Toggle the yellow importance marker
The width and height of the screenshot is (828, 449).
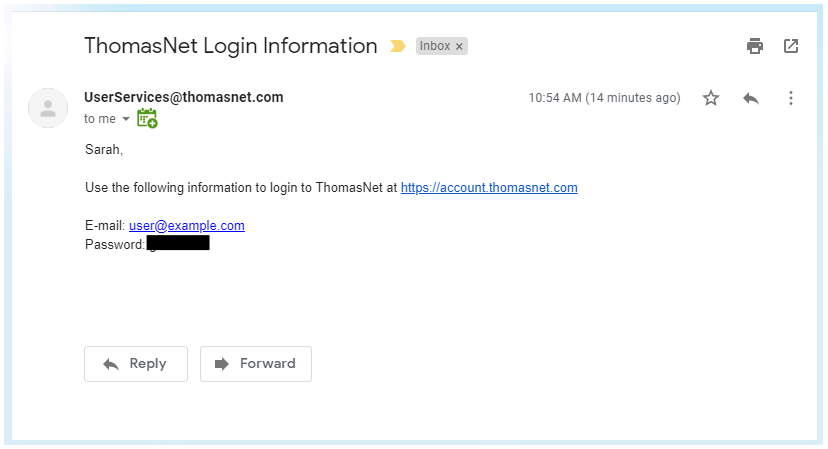pyautogui.click(x=398, y=46)
